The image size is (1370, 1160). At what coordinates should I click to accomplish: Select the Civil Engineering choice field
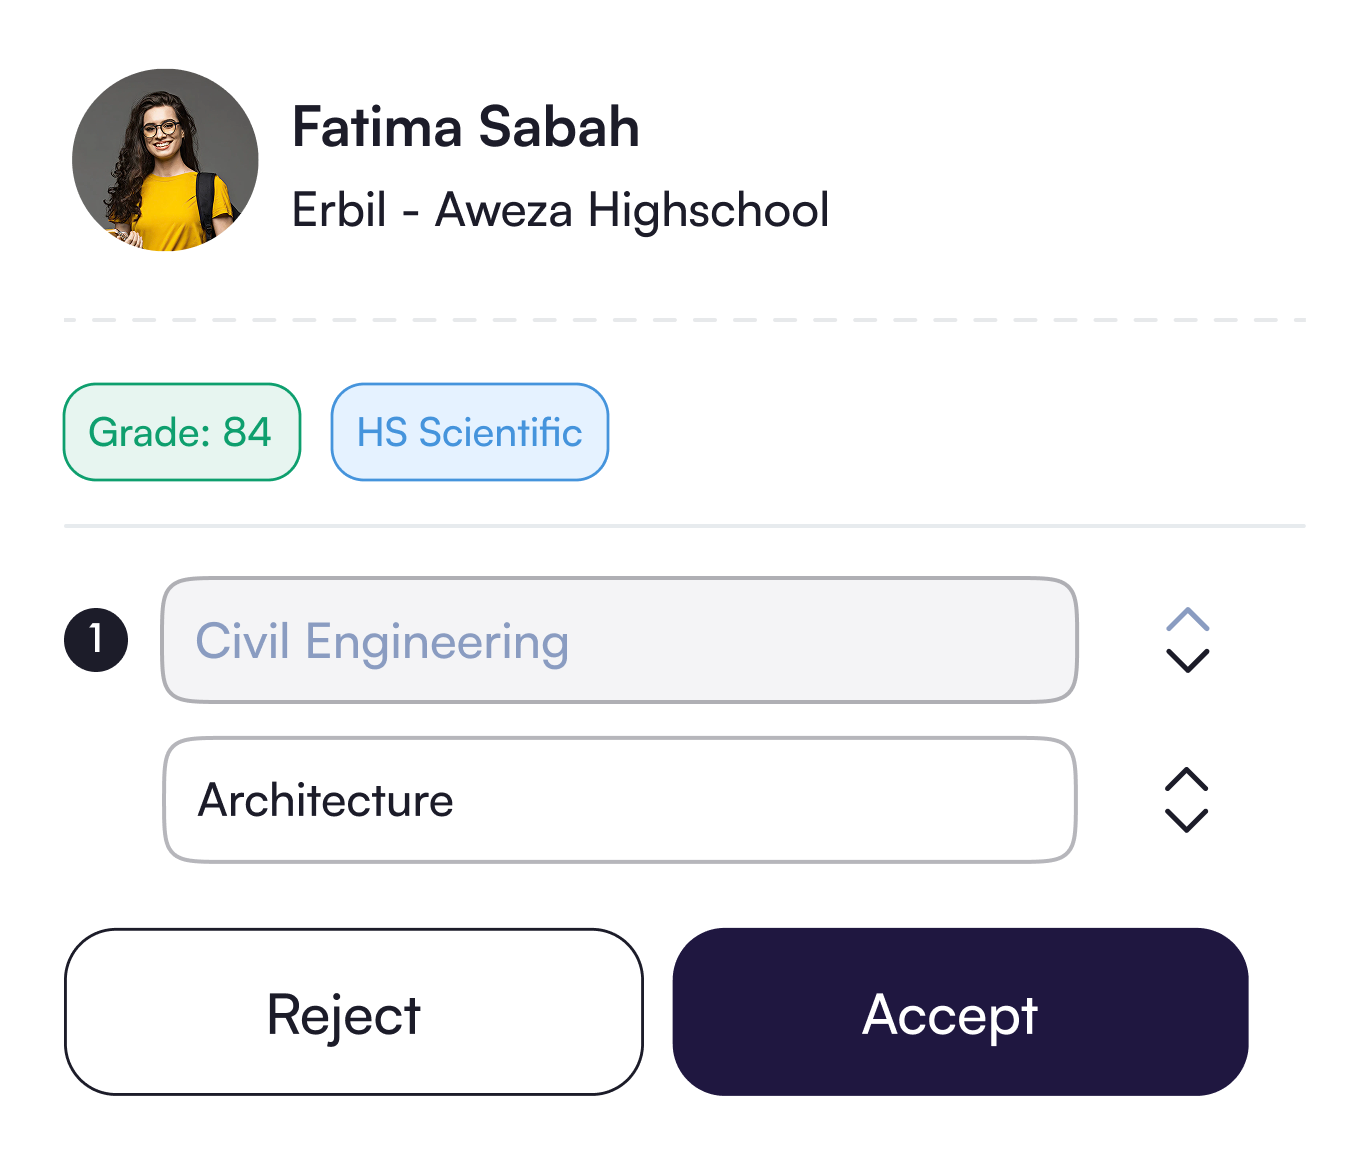point(619,640)
